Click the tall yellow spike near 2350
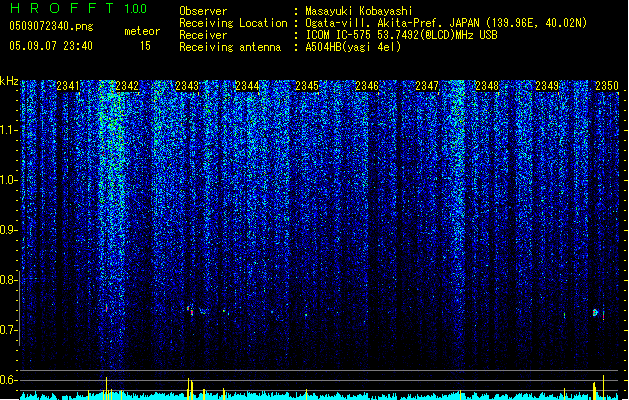 click(x=603, y=387)
